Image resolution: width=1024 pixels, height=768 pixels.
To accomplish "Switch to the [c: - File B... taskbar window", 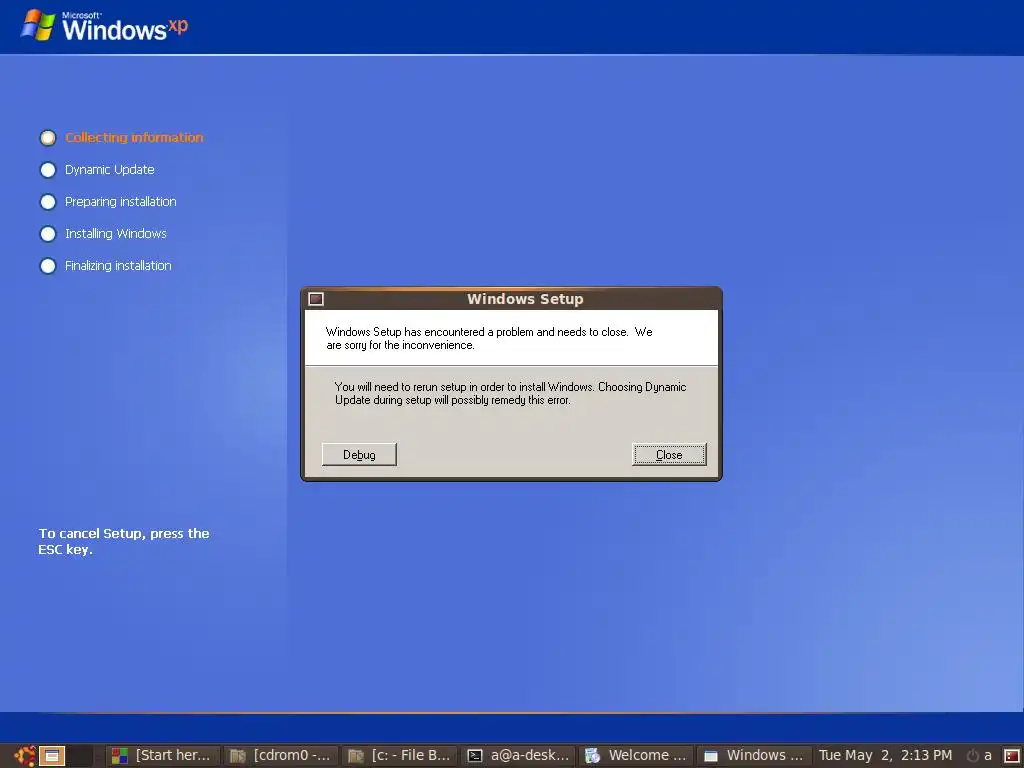I will pos(400,756).
